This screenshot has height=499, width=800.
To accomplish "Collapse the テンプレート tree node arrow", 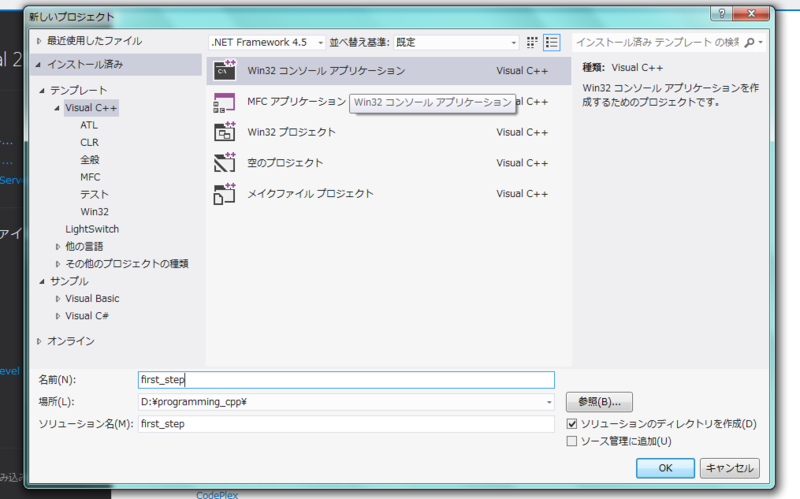I will point(42,91).
